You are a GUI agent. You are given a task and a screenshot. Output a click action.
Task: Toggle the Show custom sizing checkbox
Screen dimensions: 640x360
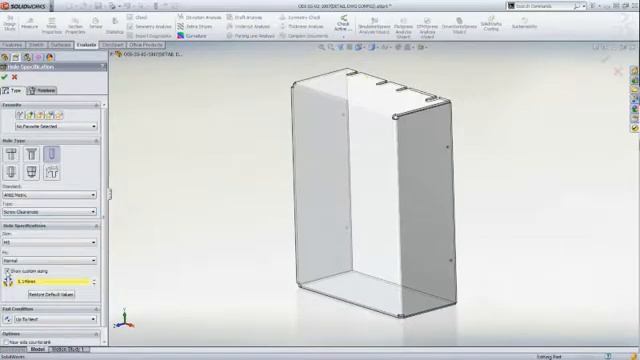pyautogui.click(x=7, y=271)
